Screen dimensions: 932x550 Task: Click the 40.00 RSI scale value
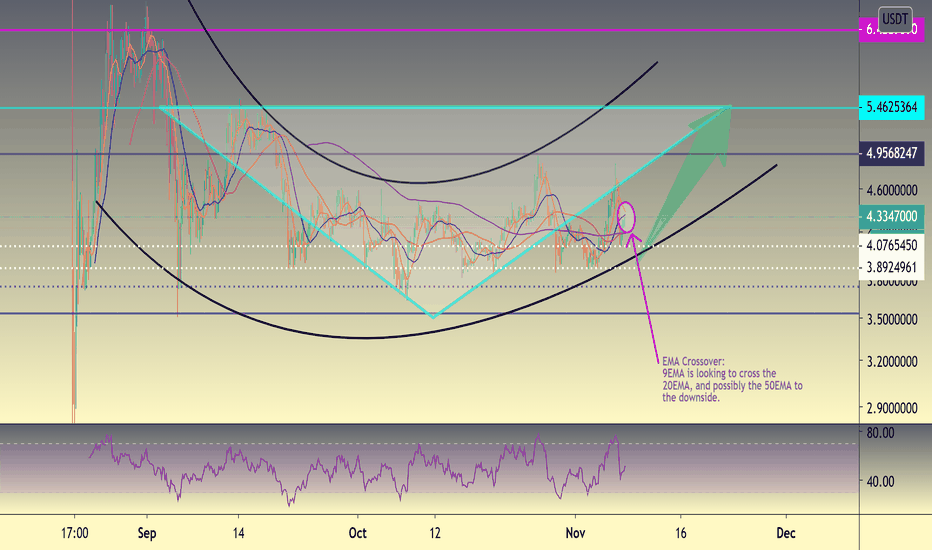coord(880,481)
